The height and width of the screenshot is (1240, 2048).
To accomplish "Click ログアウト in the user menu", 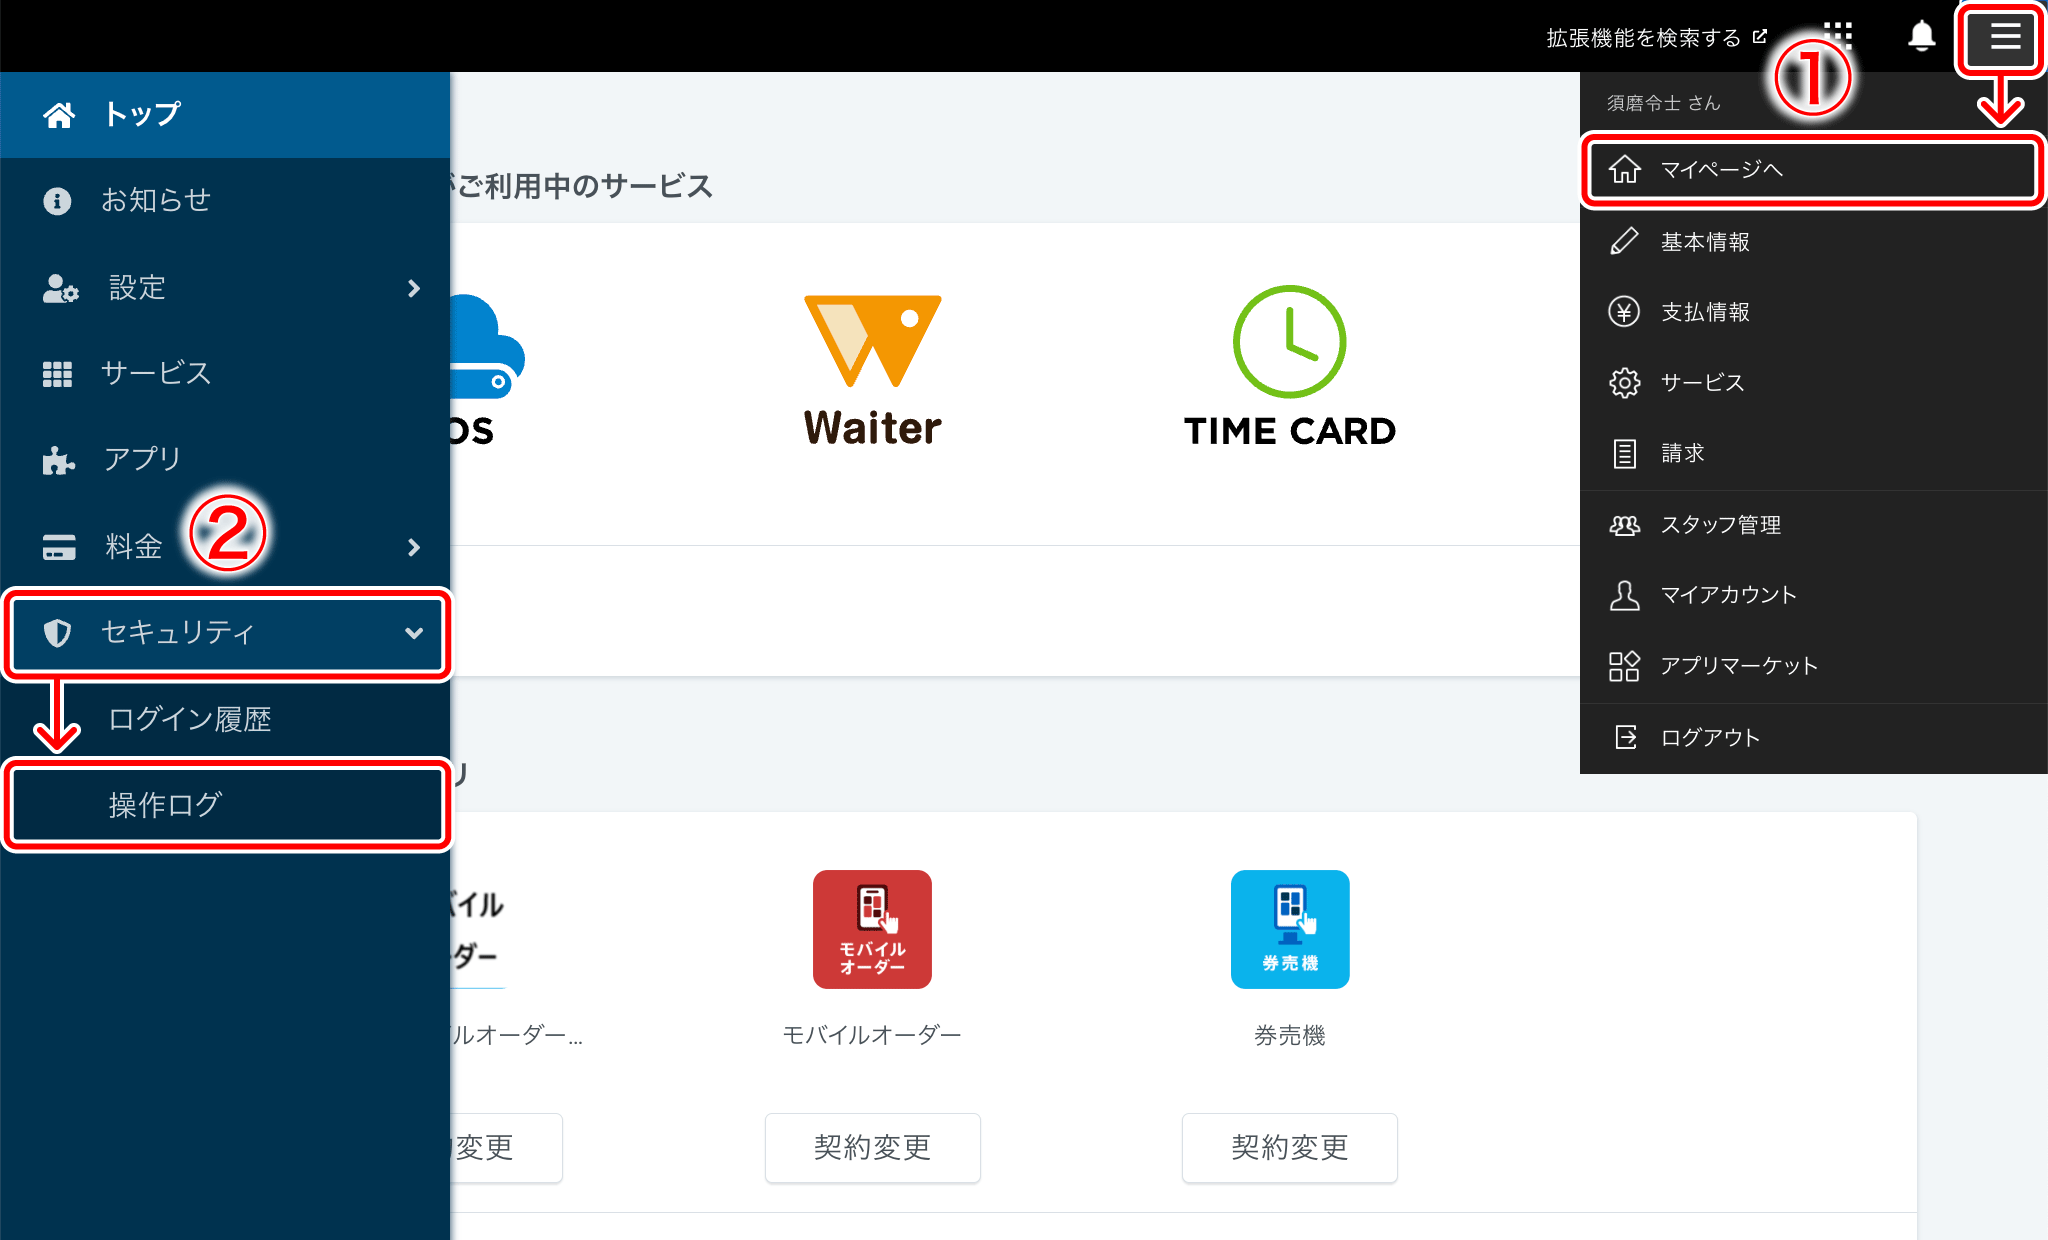I will point(1710,738).
